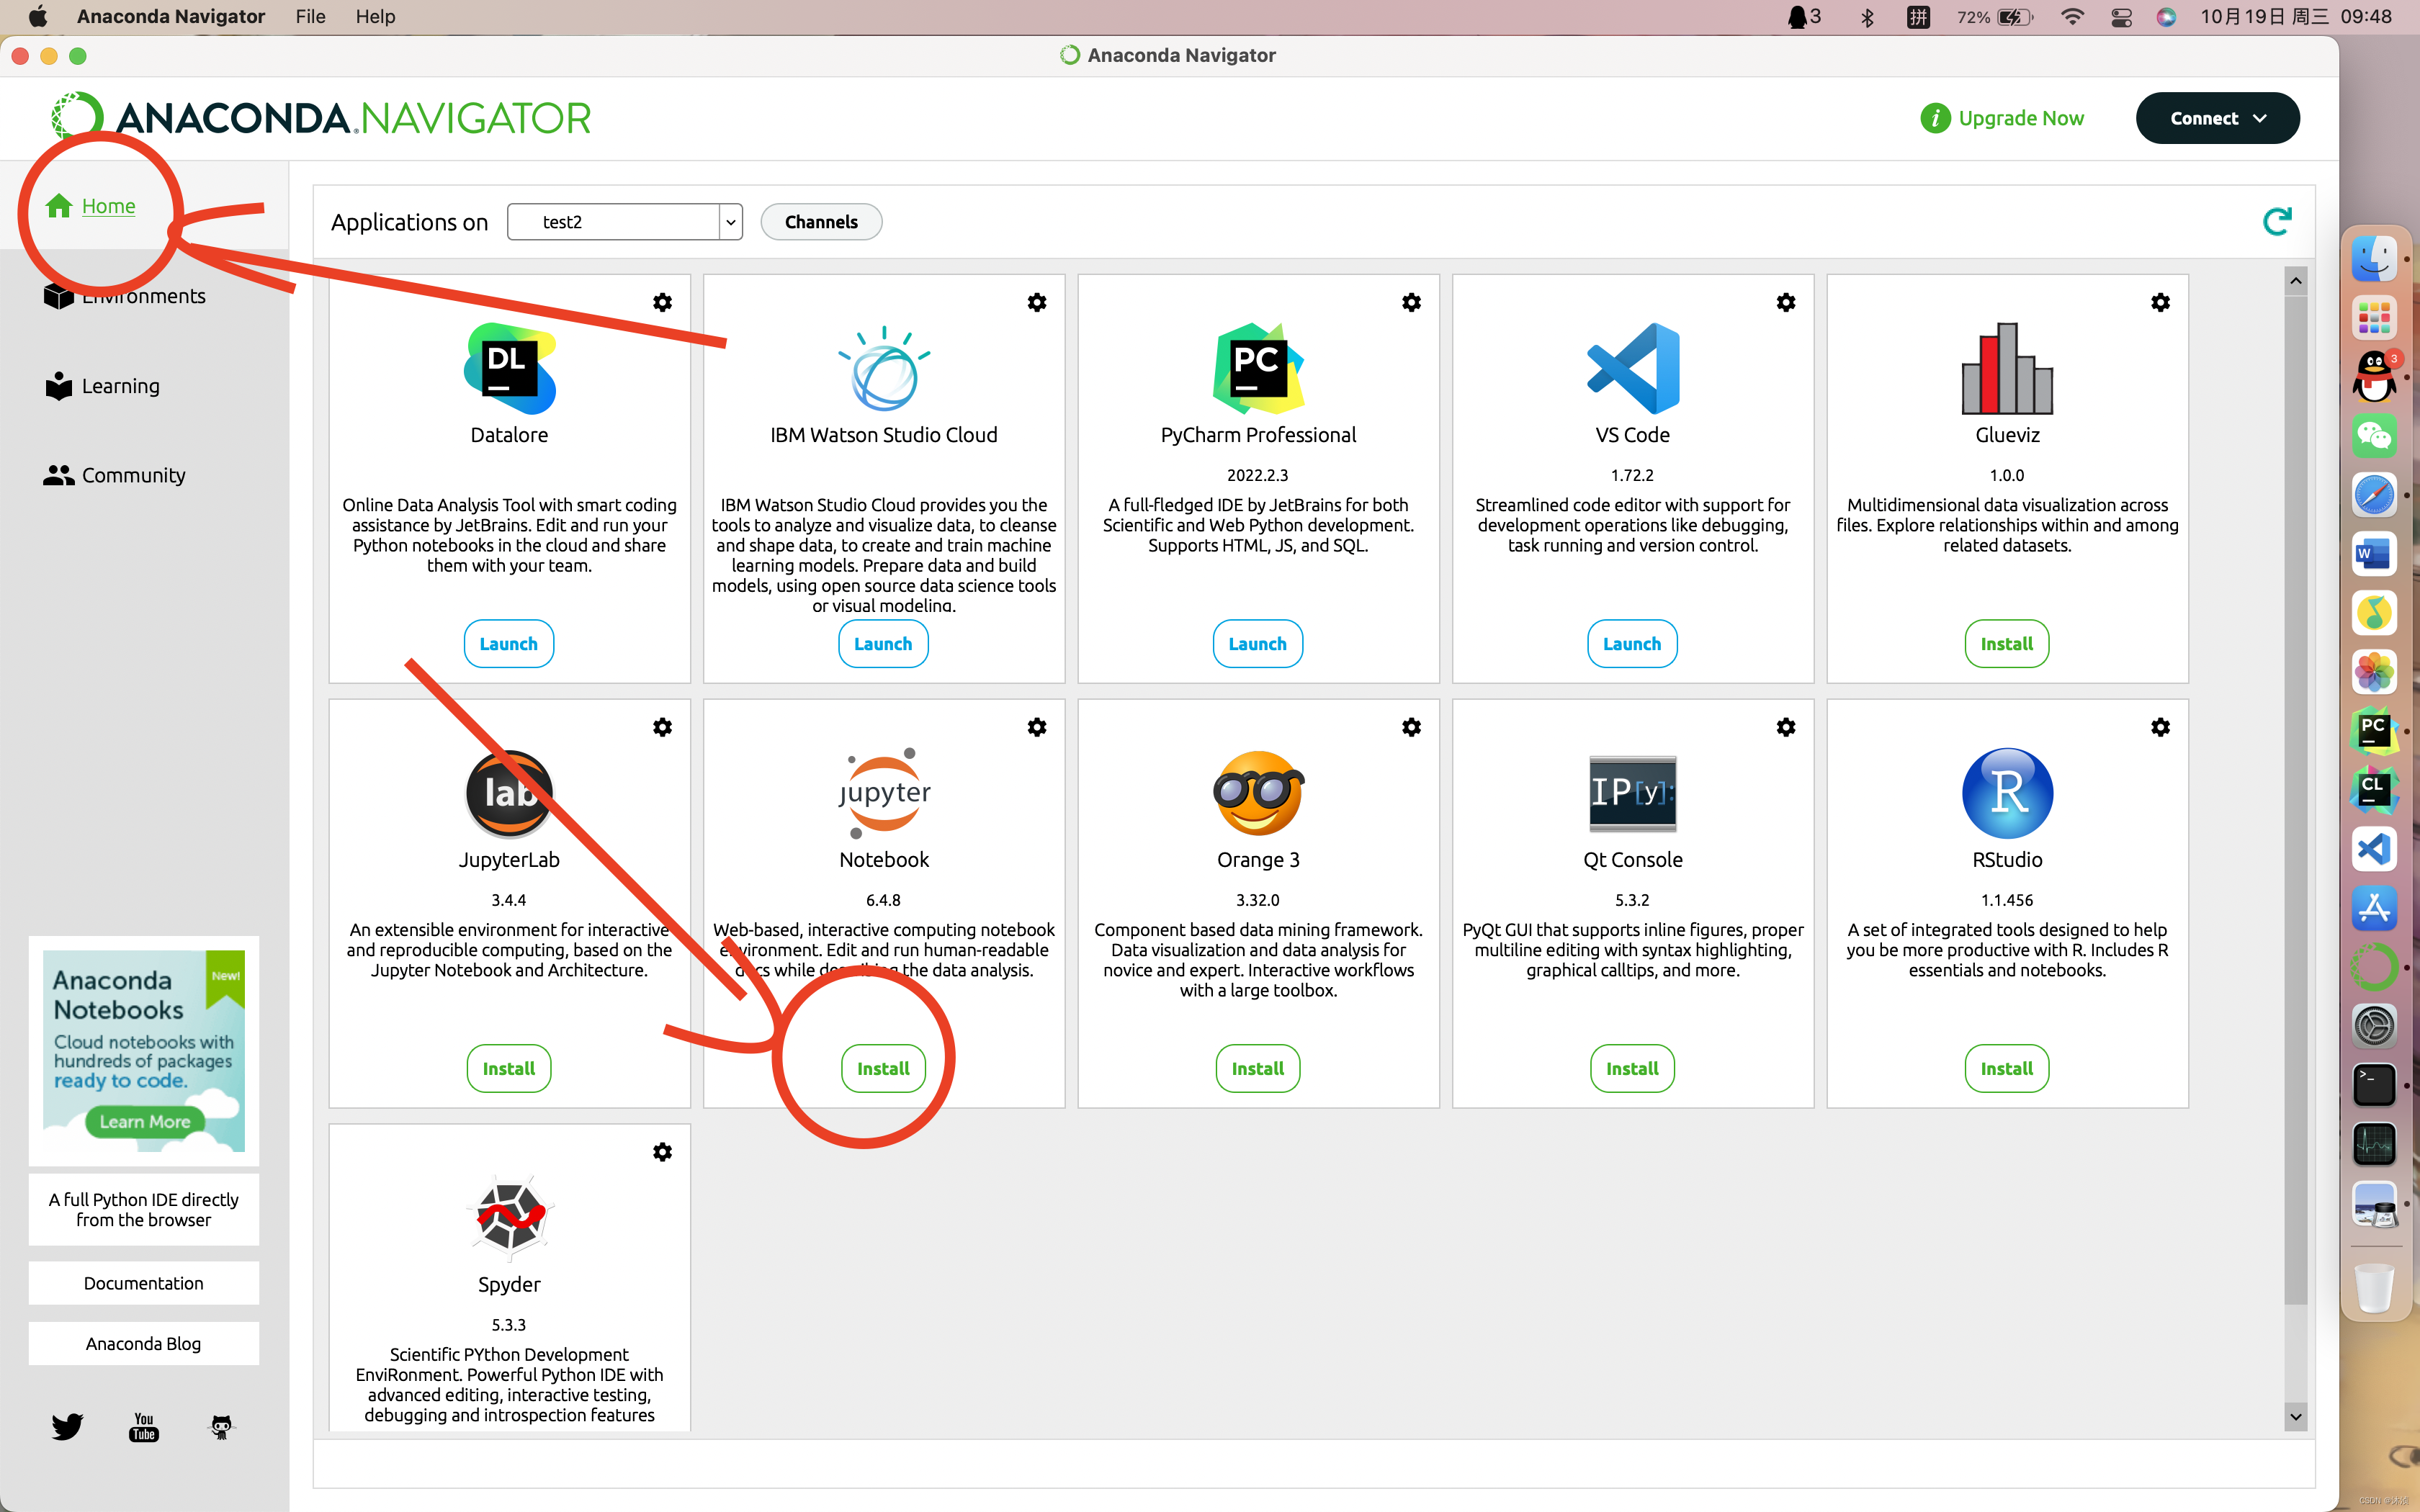This screenshot has width=2420, height=1512.
Task: Click the VS Code application logo
Action: [1632, 368]
